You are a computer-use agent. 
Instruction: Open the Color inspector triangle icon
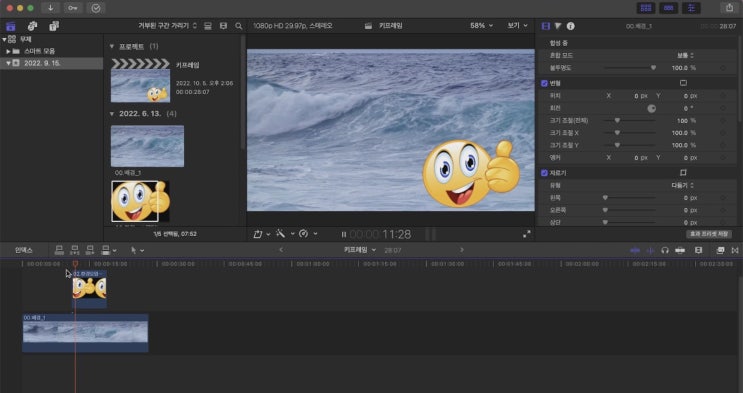coord(558,26)
